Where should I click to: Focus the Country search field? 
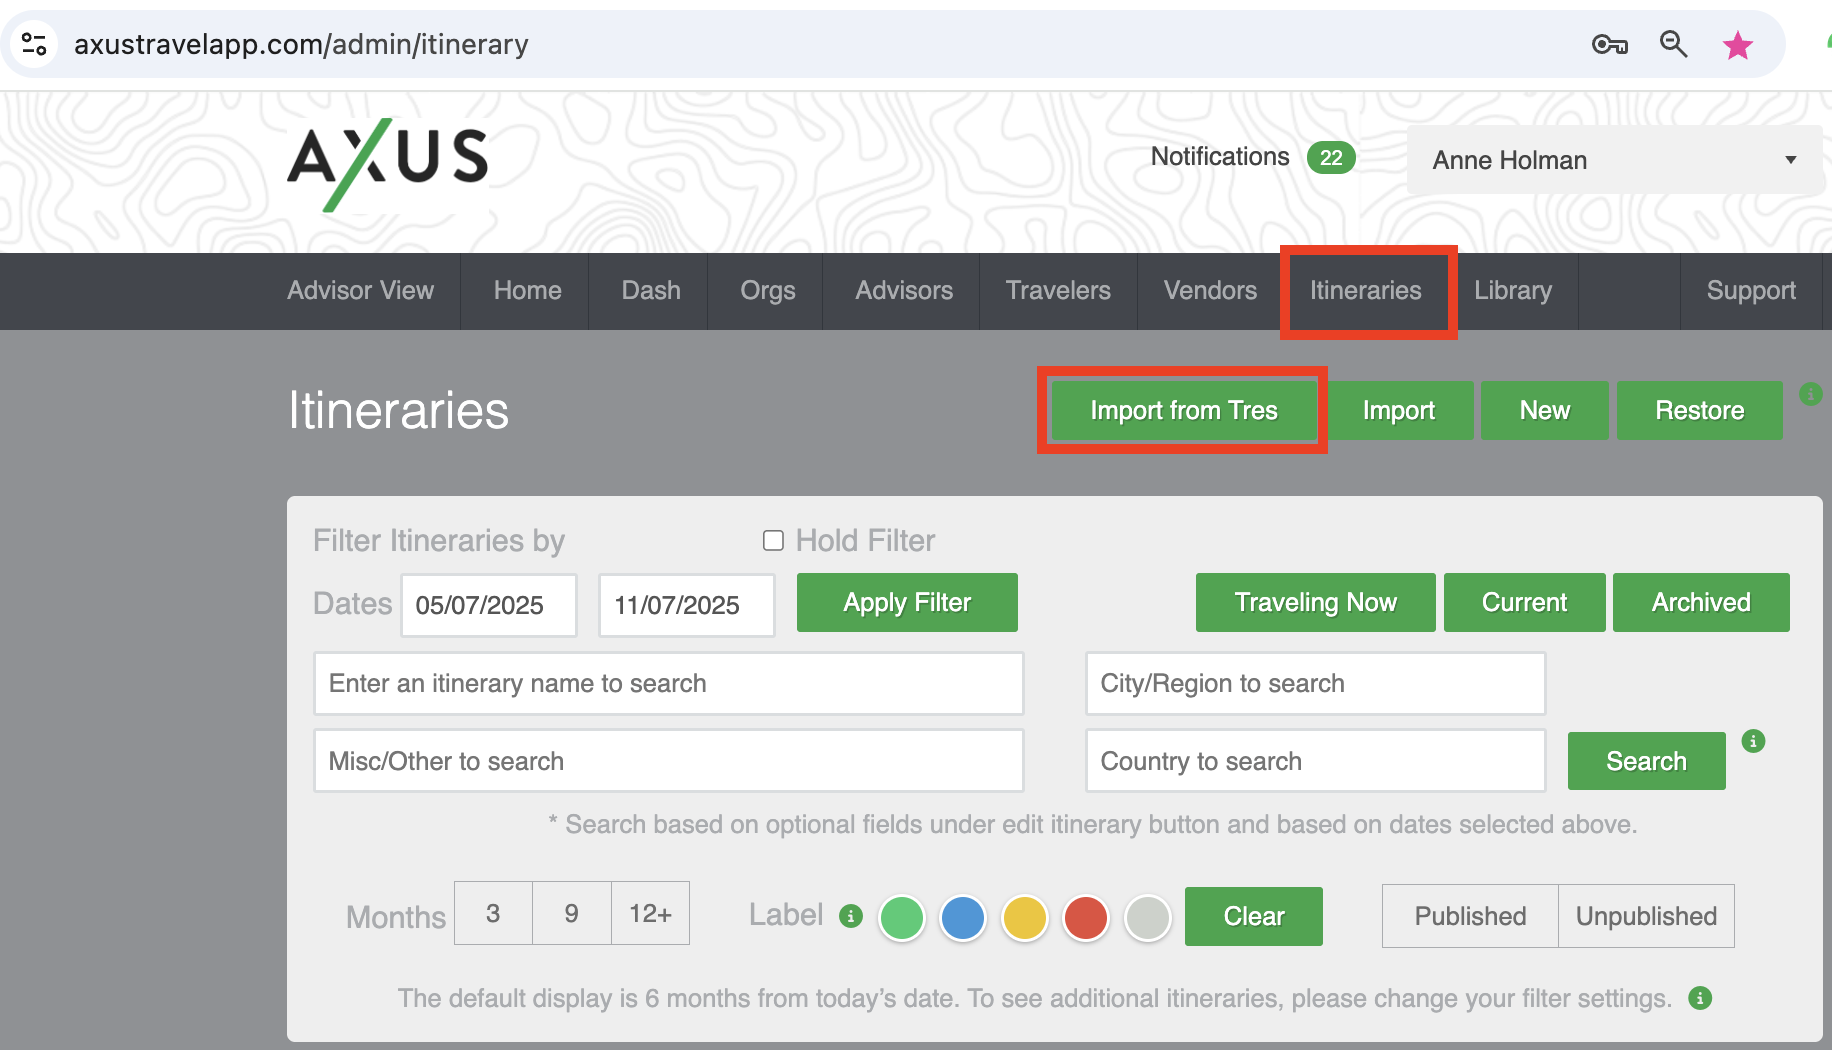tap(1316, 762)
